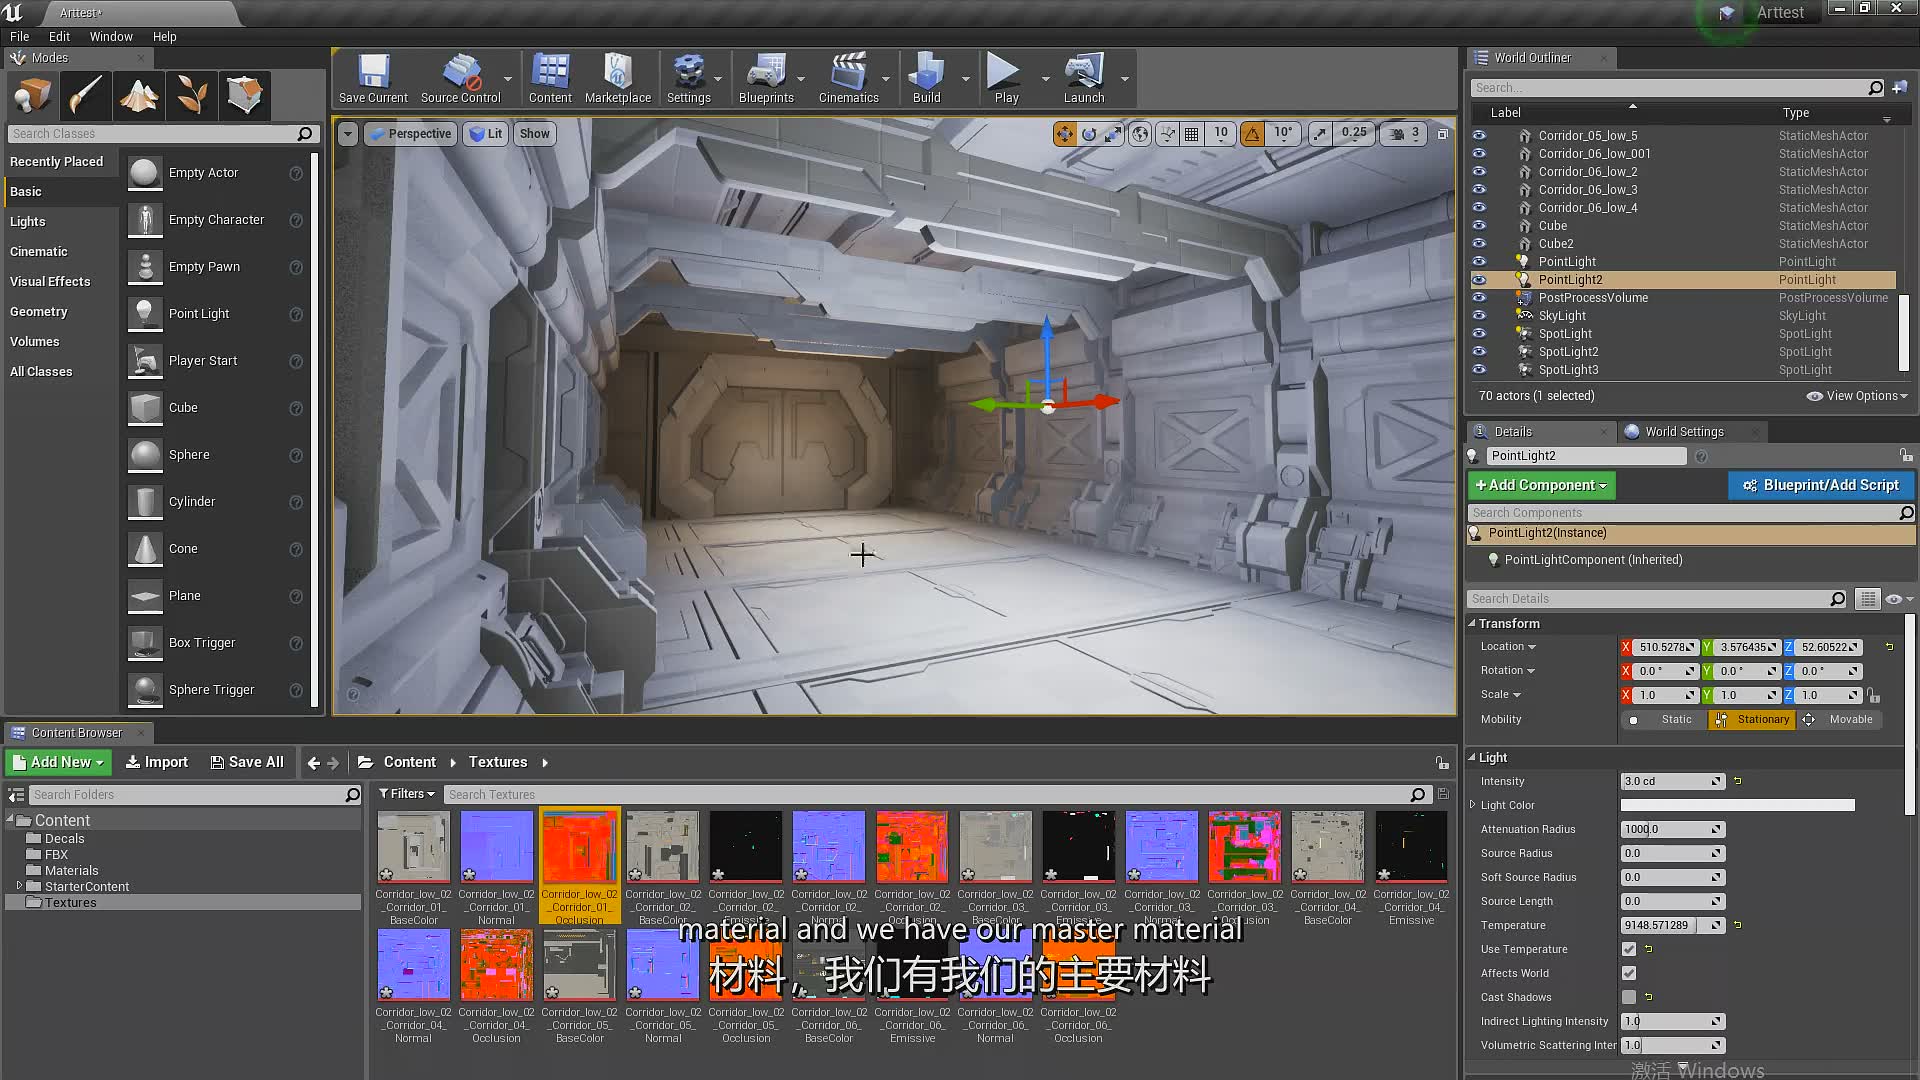Screen dimensions: 1920x1080
Task: Click Attenuation Radius value field
Action: (x=1672, y=829)
